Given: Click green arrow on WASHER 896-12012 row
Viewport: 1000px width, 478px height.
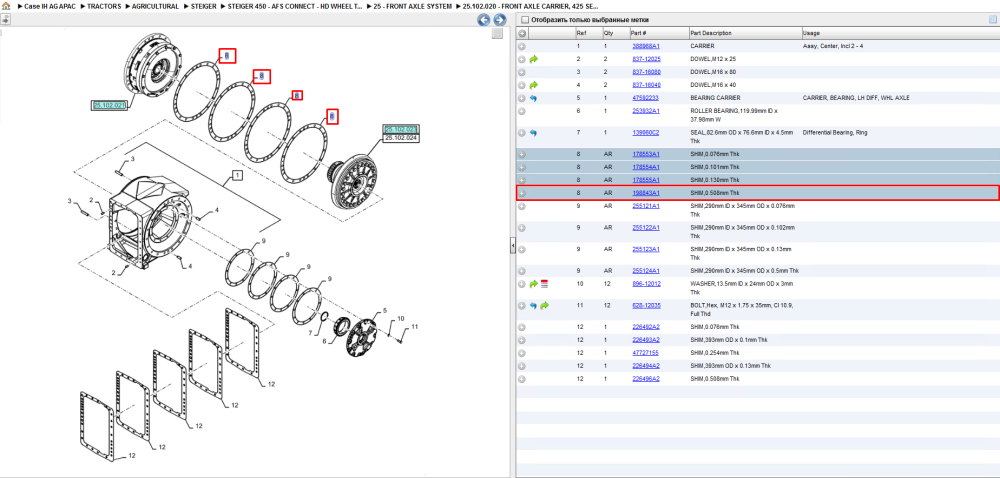Looking at the screenshot, I should click(x=534, y=284).
